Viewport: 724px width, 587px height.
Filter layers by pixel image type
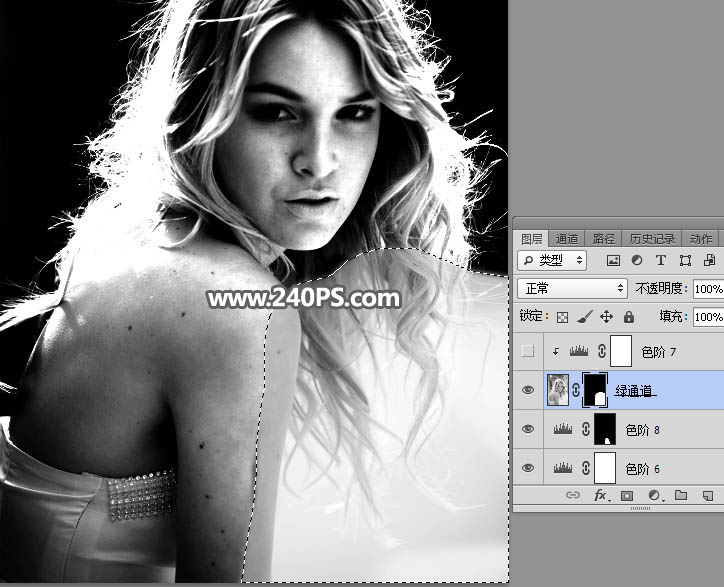(x=613, y=260)
